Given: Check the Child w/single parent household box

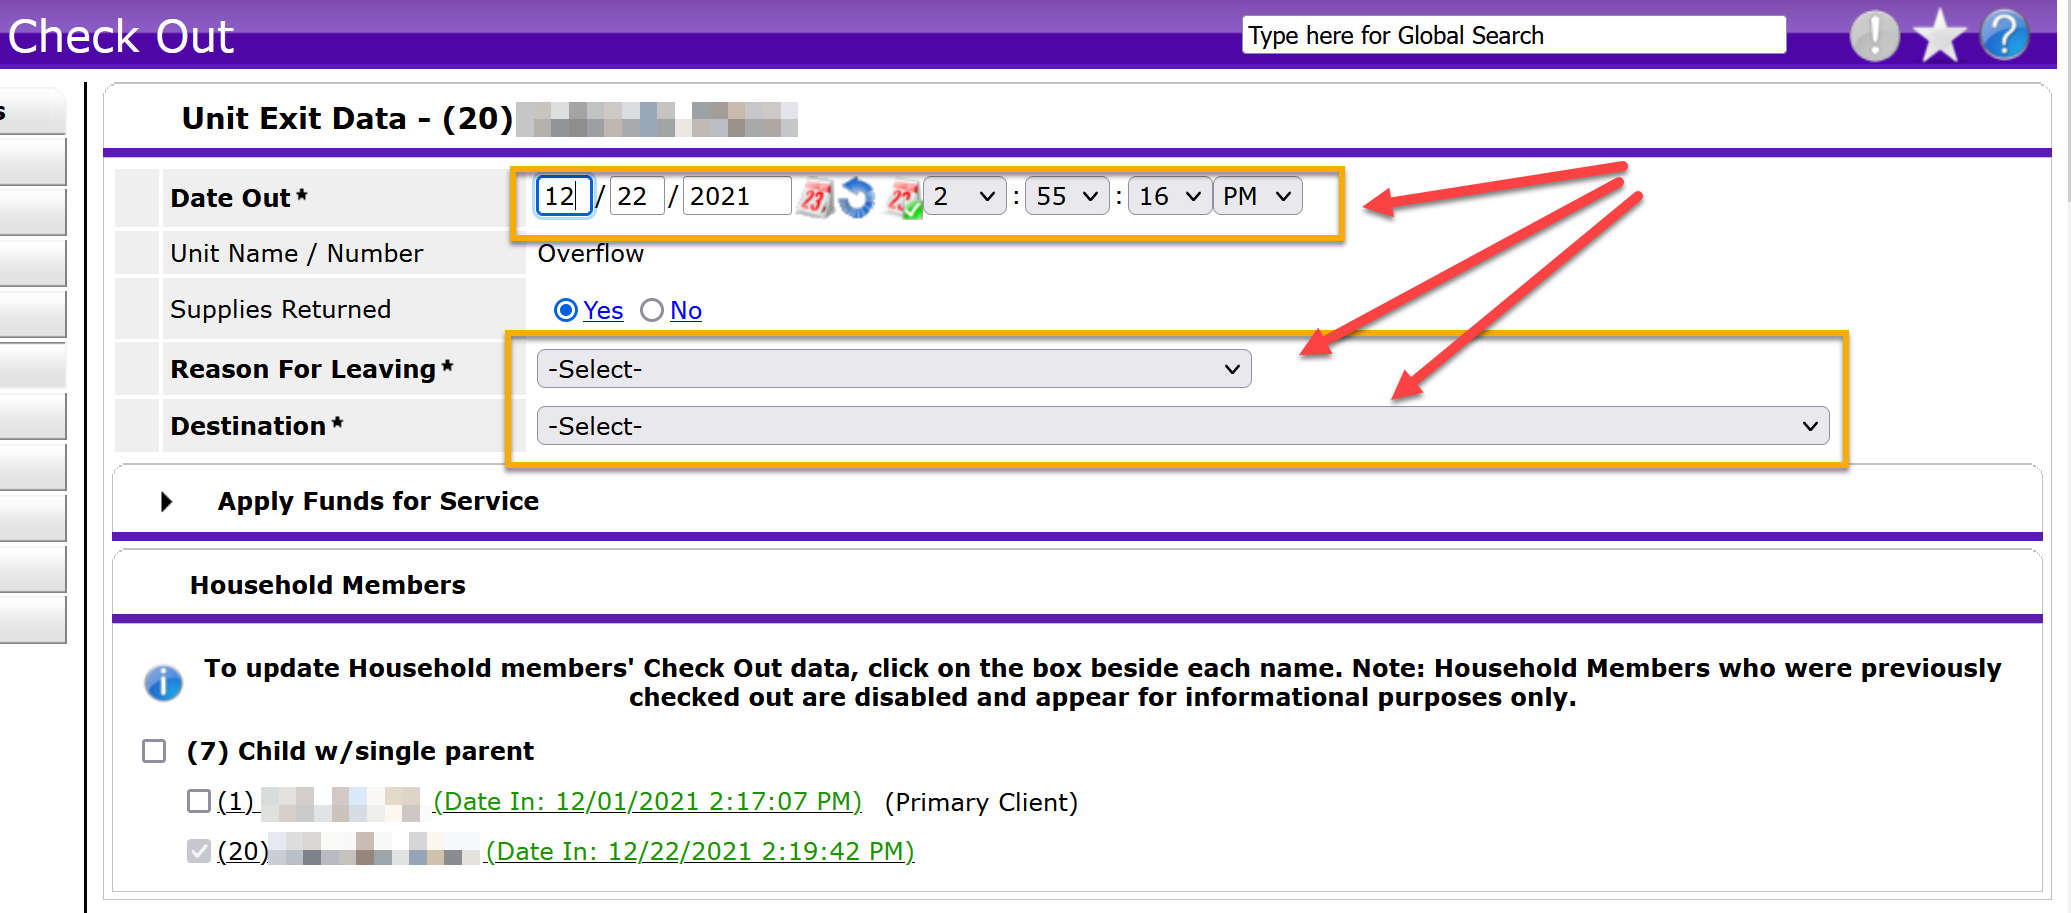Looking at the screenshot, I should pos(154,751).
